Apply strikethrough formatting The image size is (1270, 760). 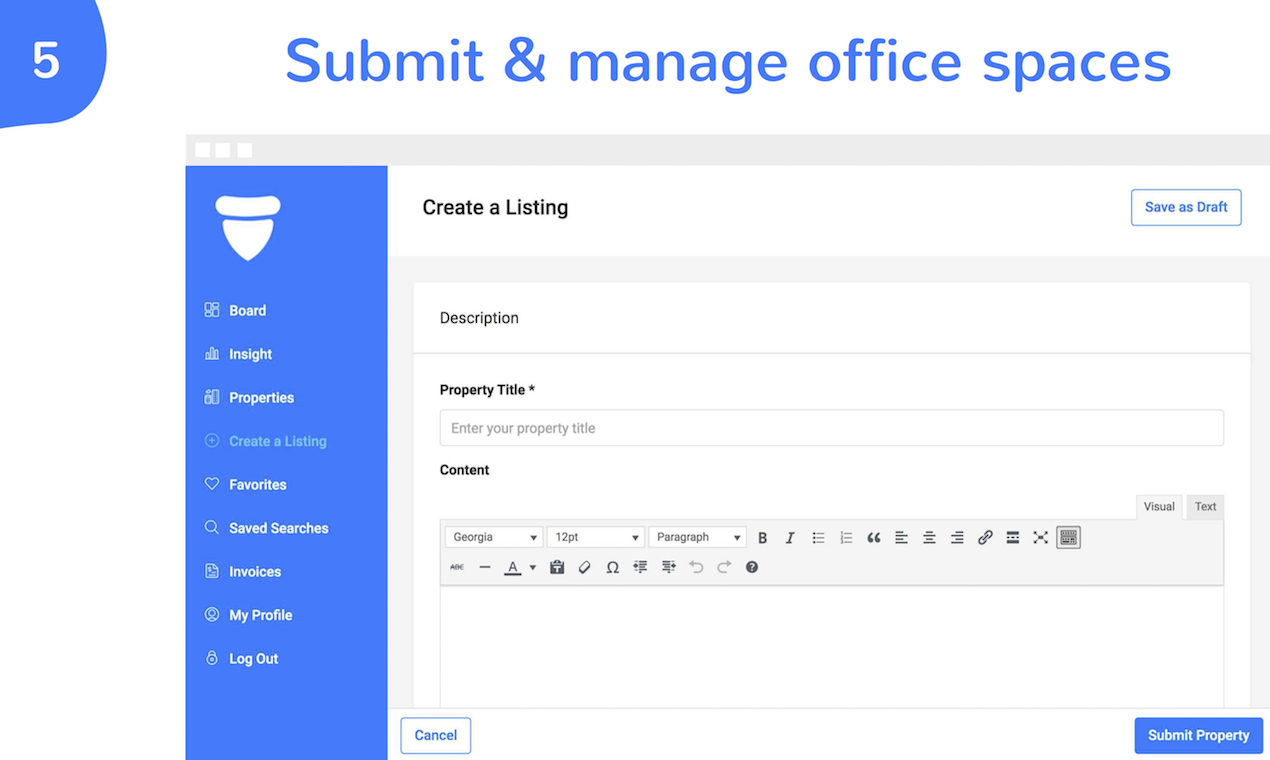point(458,567)
